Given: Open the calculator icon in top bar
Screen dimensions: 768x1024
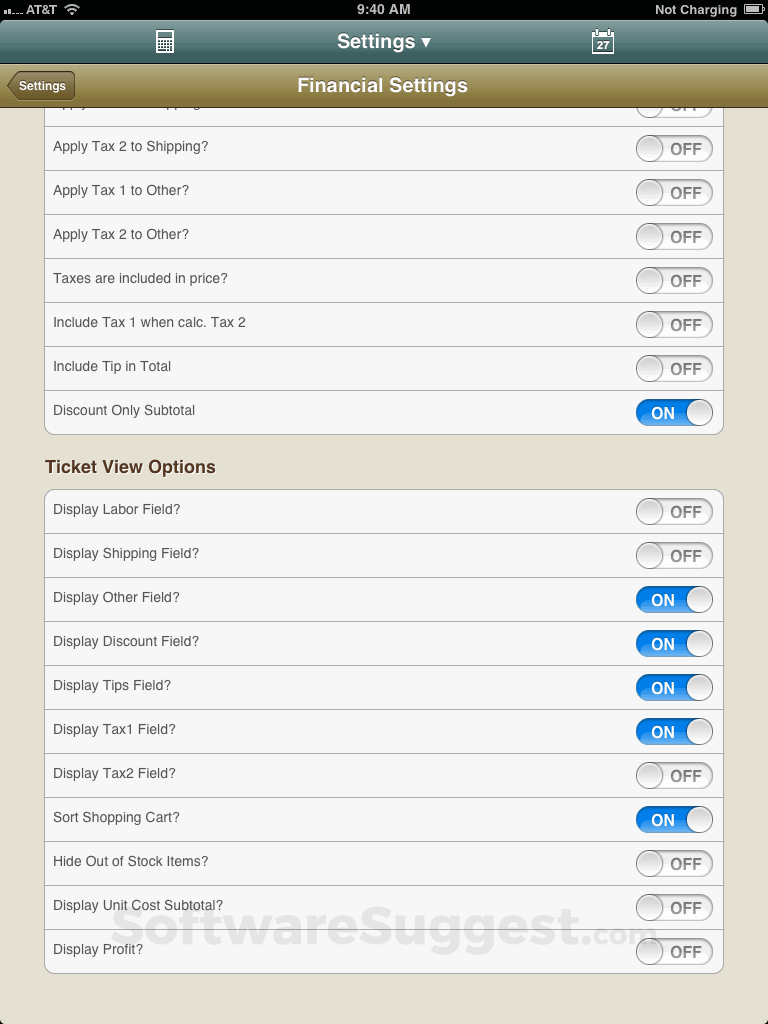Looking at the screenshot, I should coord(165,42).
